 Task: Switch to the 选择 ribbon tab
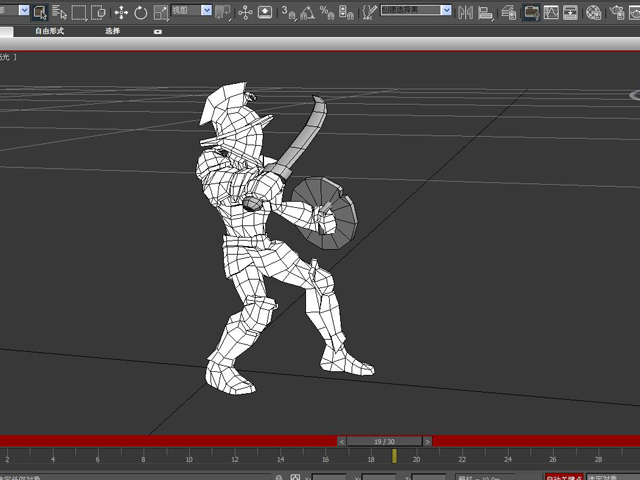[112, 31]
